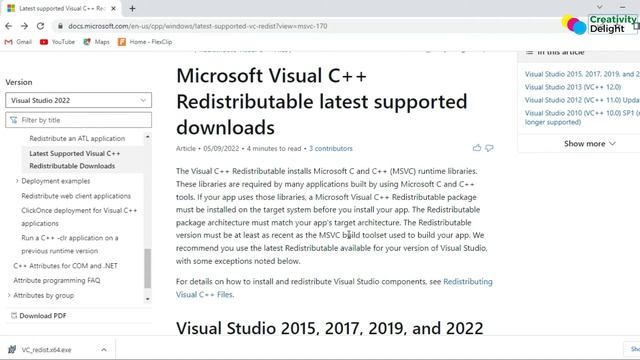Click the article date 05/09/2022

pyautogui.click(x=221, y=149)
